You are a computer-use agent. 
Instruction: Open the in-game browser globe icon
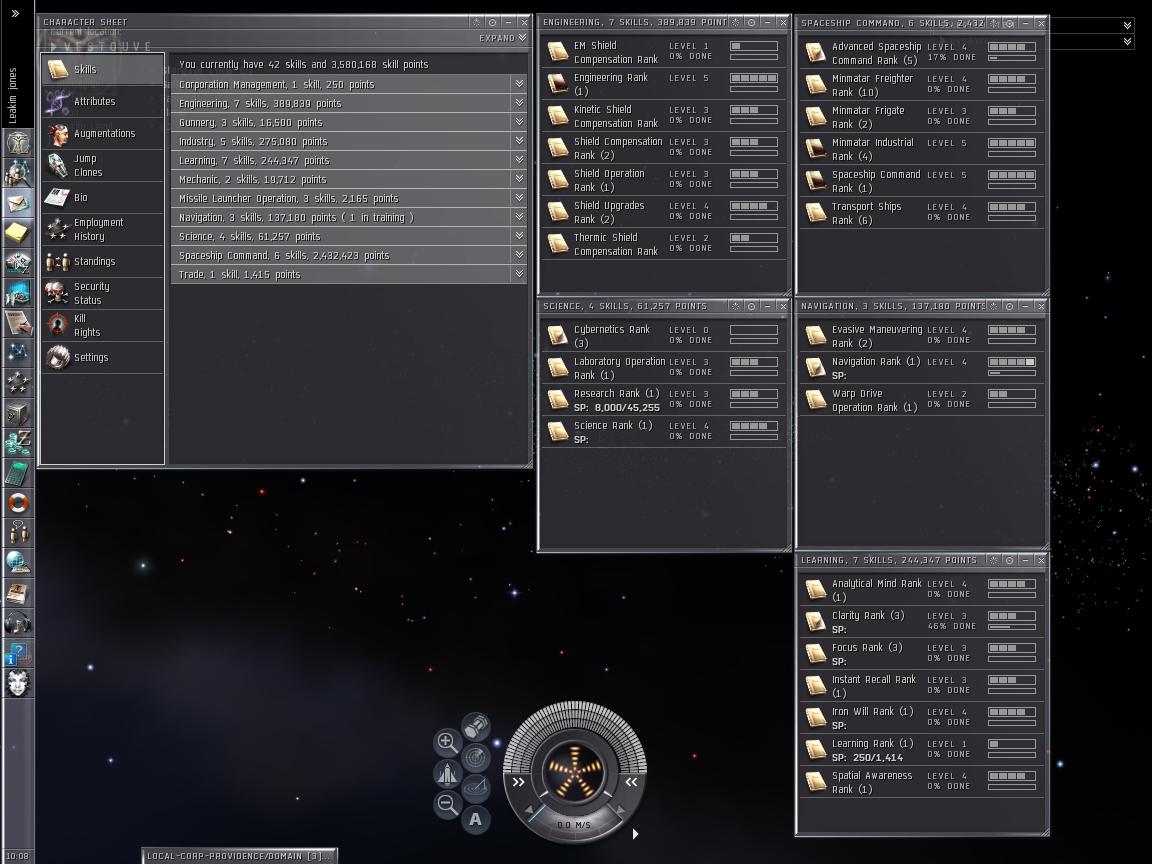click(18, 563)
